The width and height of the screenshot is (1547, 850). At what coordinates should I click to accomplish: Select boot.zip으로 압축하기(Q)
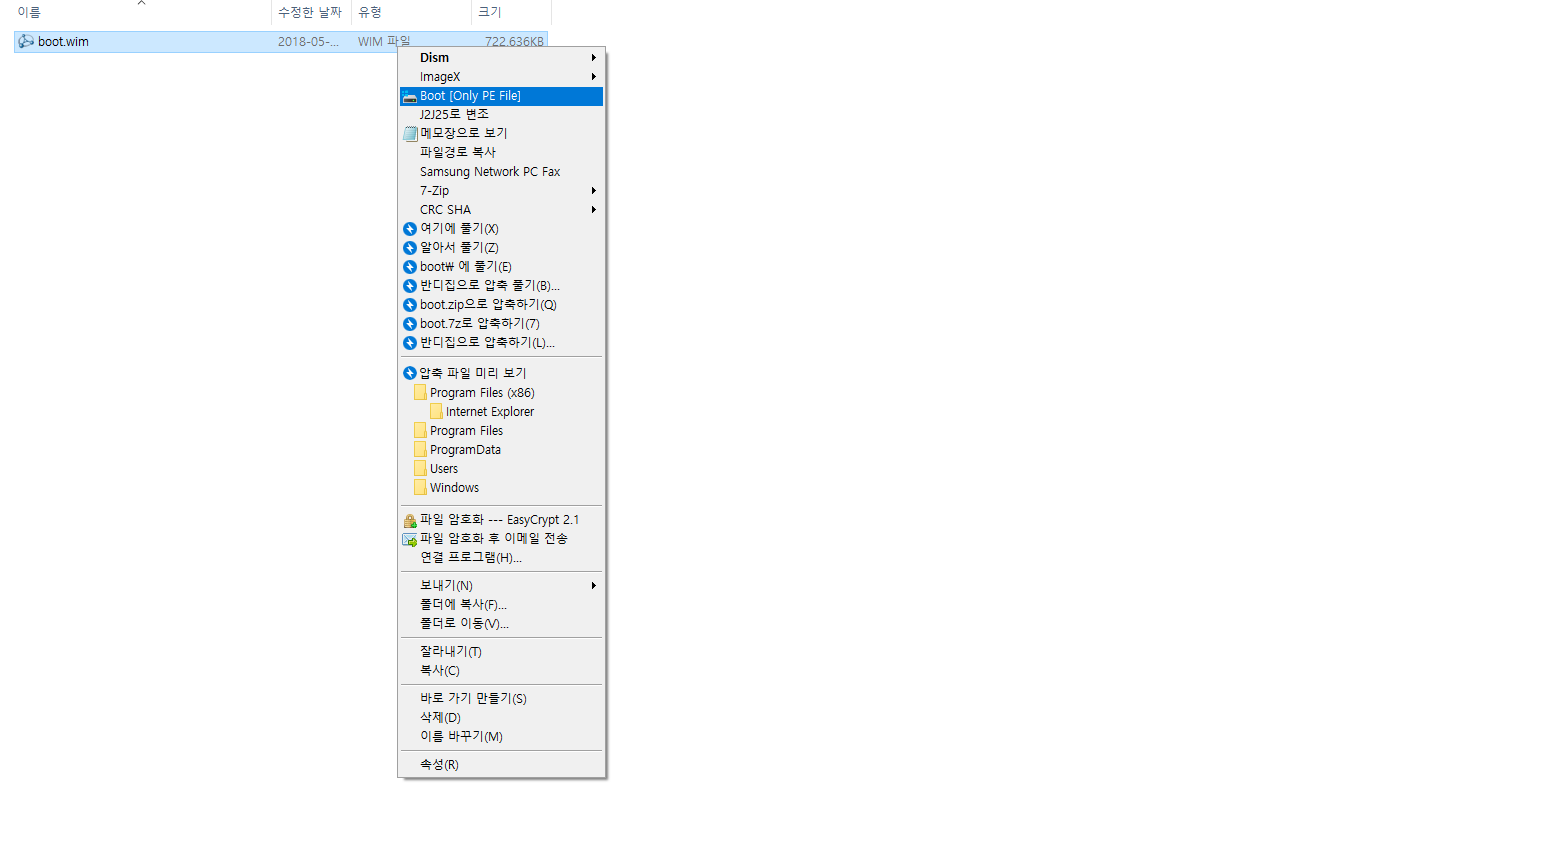pos(501,305)
